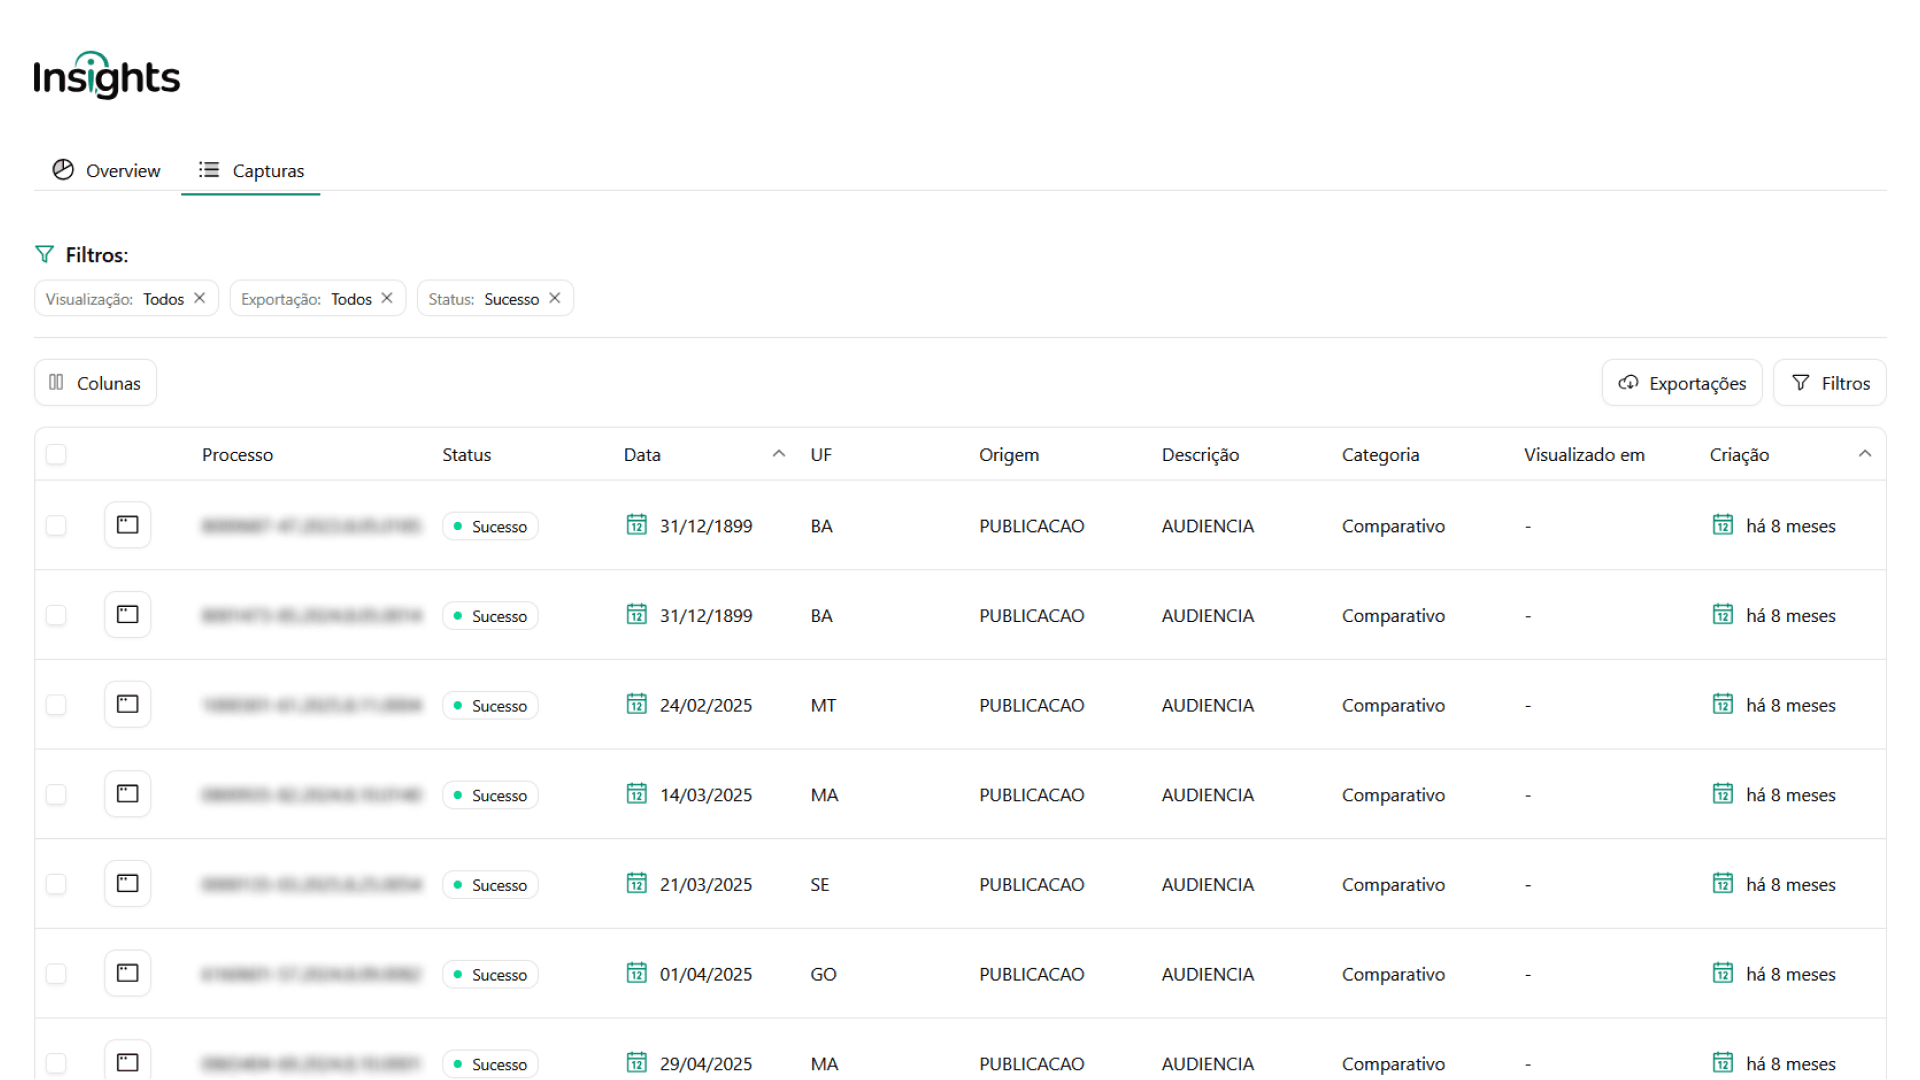Remove the Exportação: Todos filter chip
Image resolution: width=1920 pixels, height=1080 pixels.
387,298
